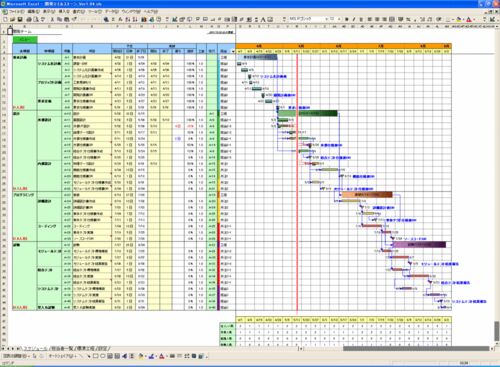500x367 pixels.
Task: Open the status column filter dropdown
Action: tap(233, 51)
